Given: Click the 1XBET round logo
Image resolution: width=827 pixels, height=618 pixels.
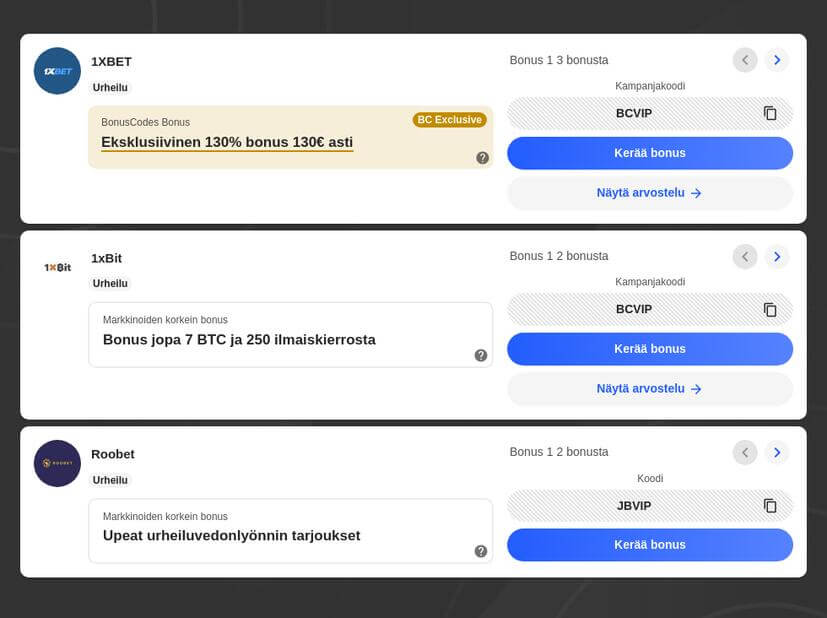Looking at the screenshot, I should point(57,71).
